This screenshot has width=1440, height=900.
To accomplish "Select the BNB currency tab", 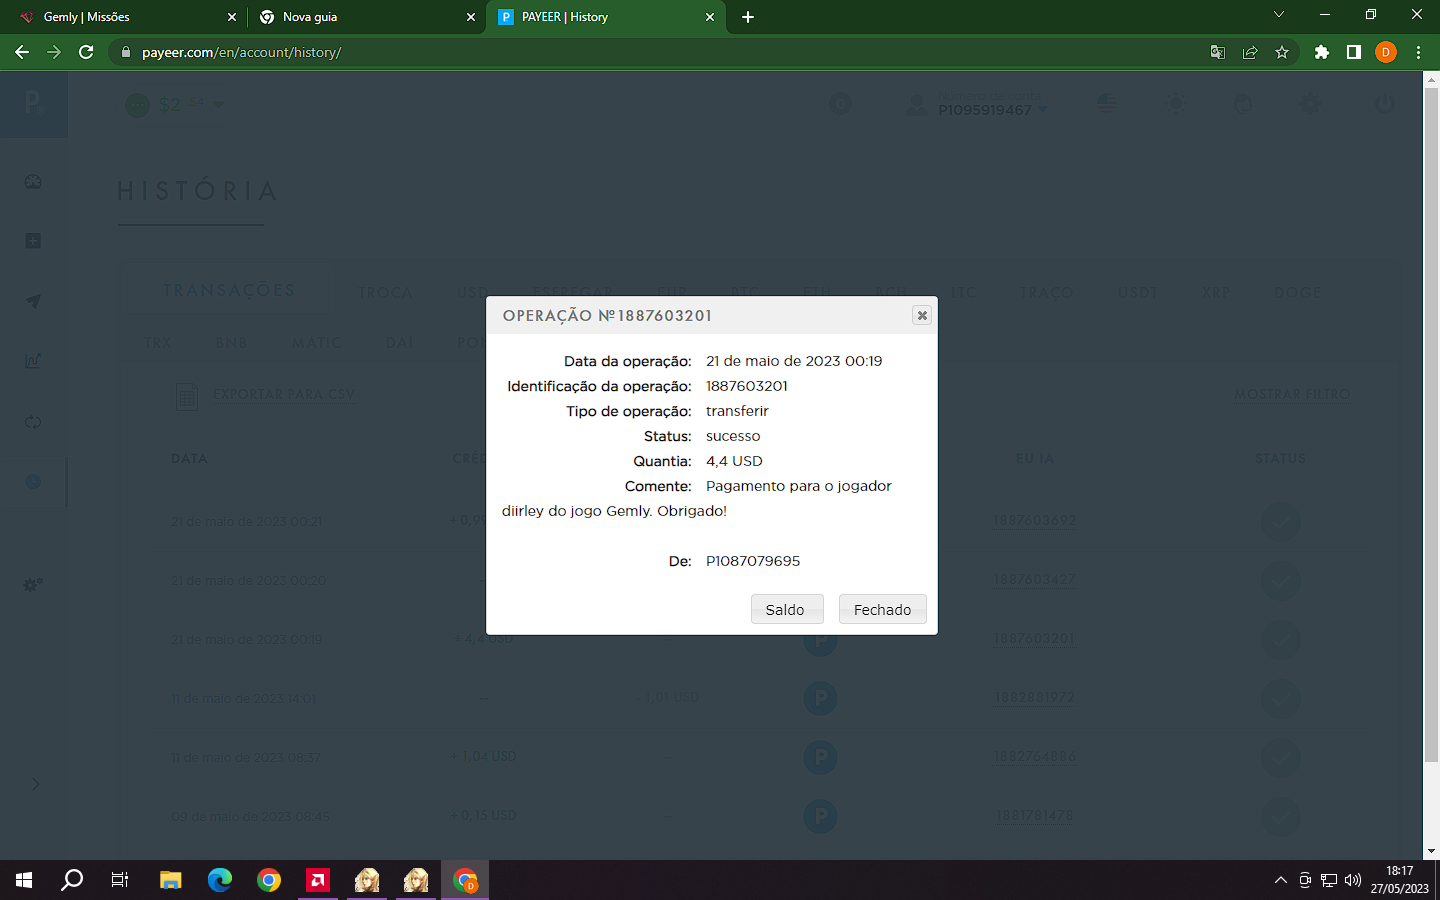I will (231, 343).
